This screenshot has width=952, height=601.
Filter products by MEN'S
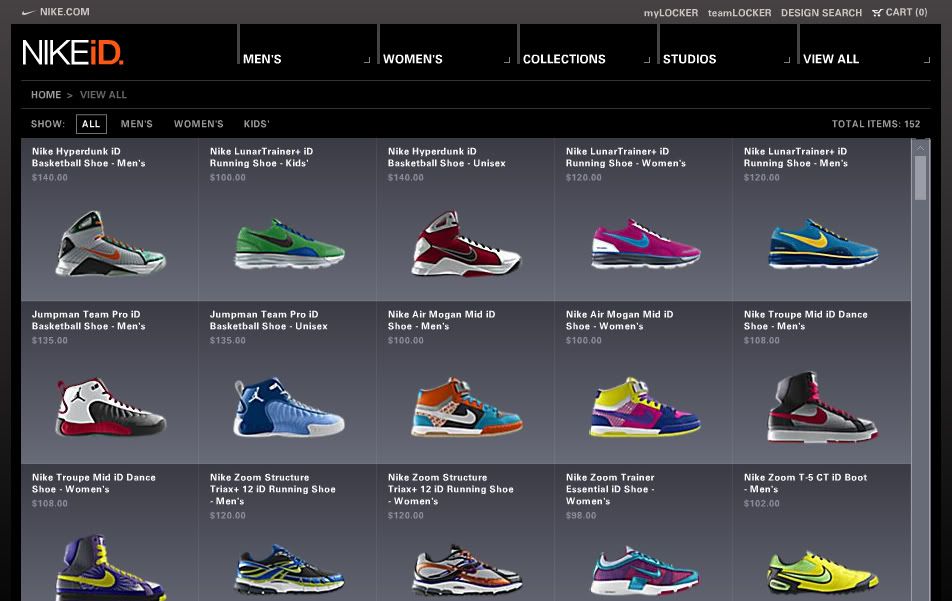(137, 124)
